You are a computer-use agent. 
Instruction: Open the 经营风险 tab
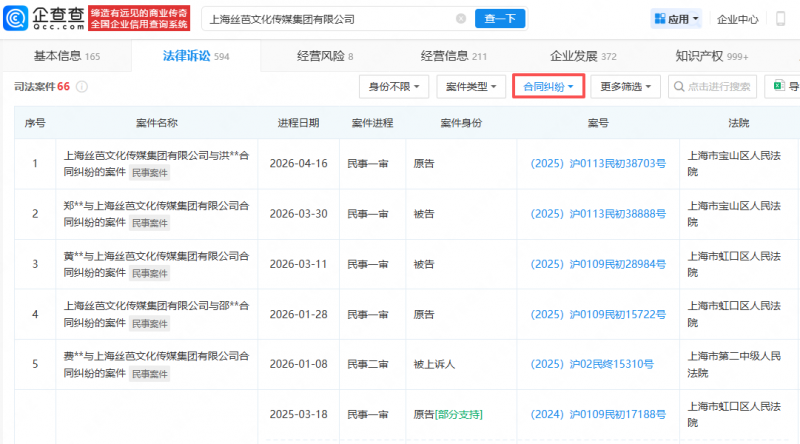tap(325, 56)
